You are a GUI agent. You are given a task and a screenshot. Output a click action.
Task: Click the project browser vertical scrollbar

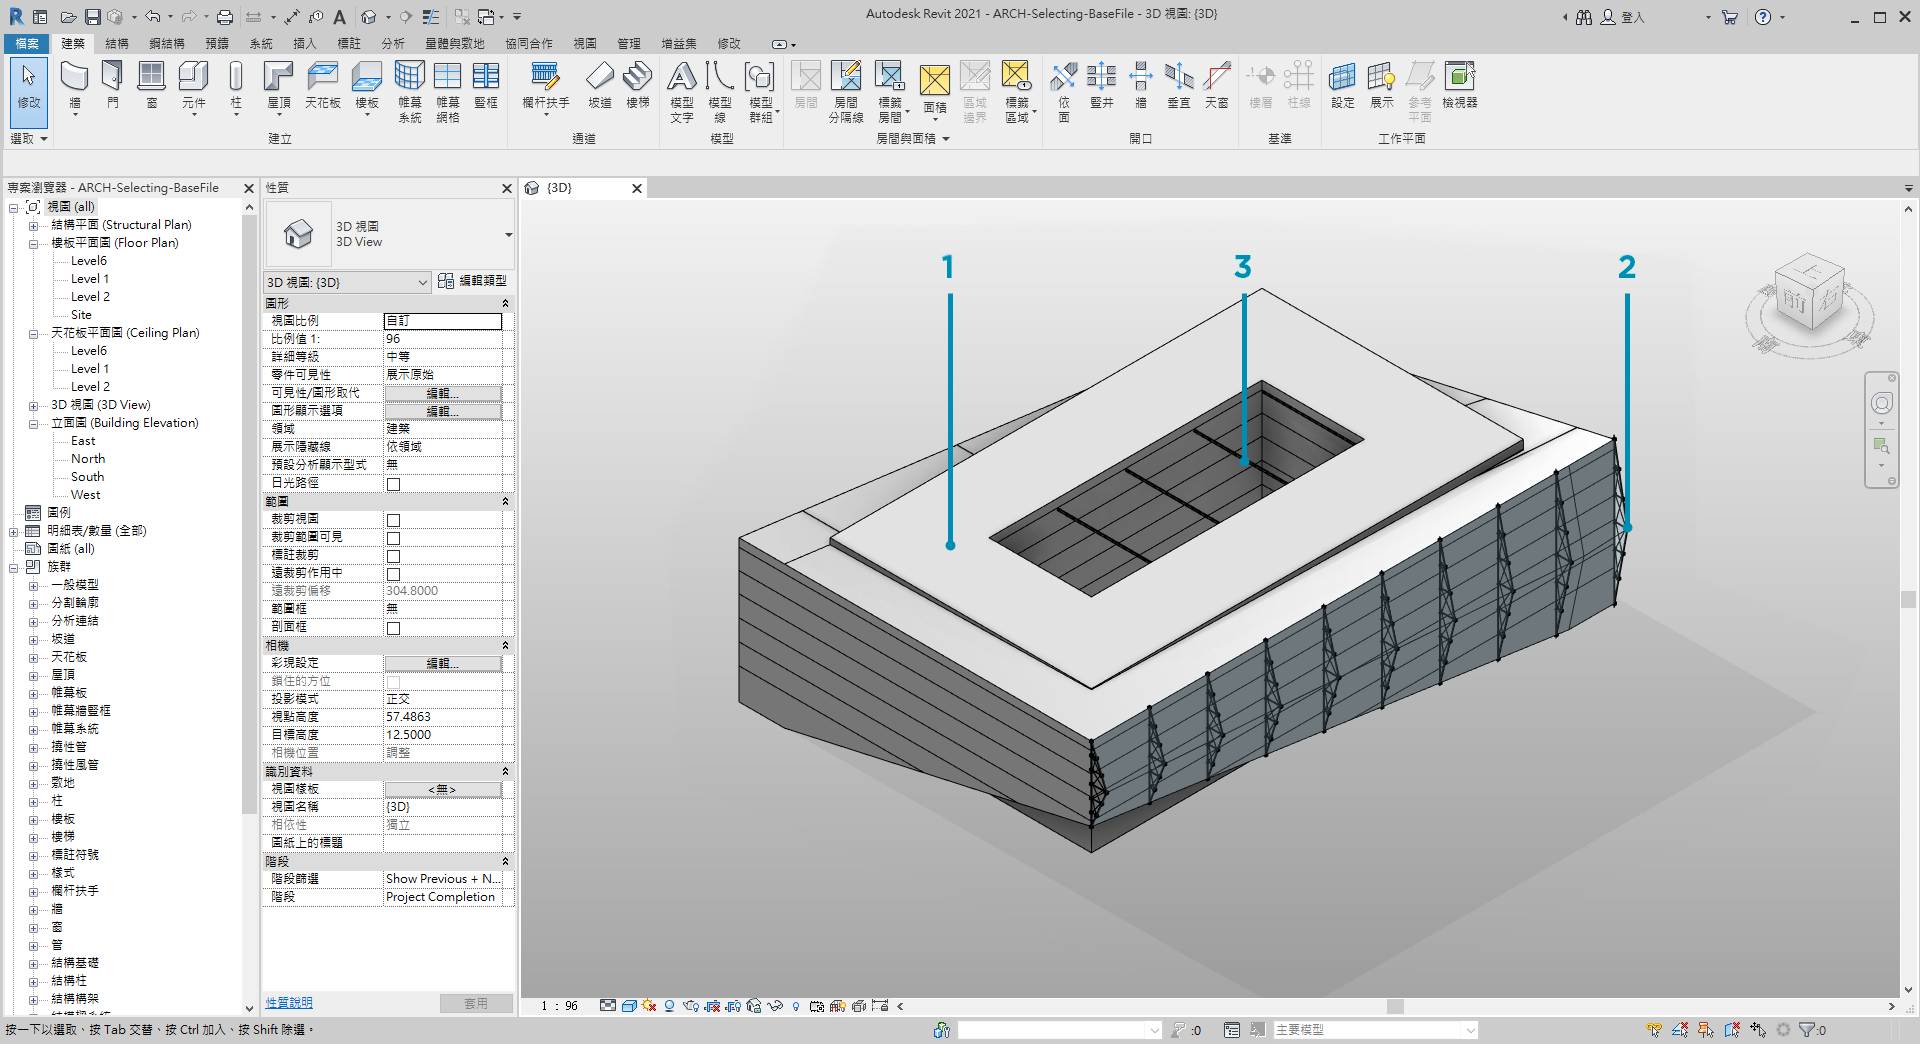coord(249,514)
